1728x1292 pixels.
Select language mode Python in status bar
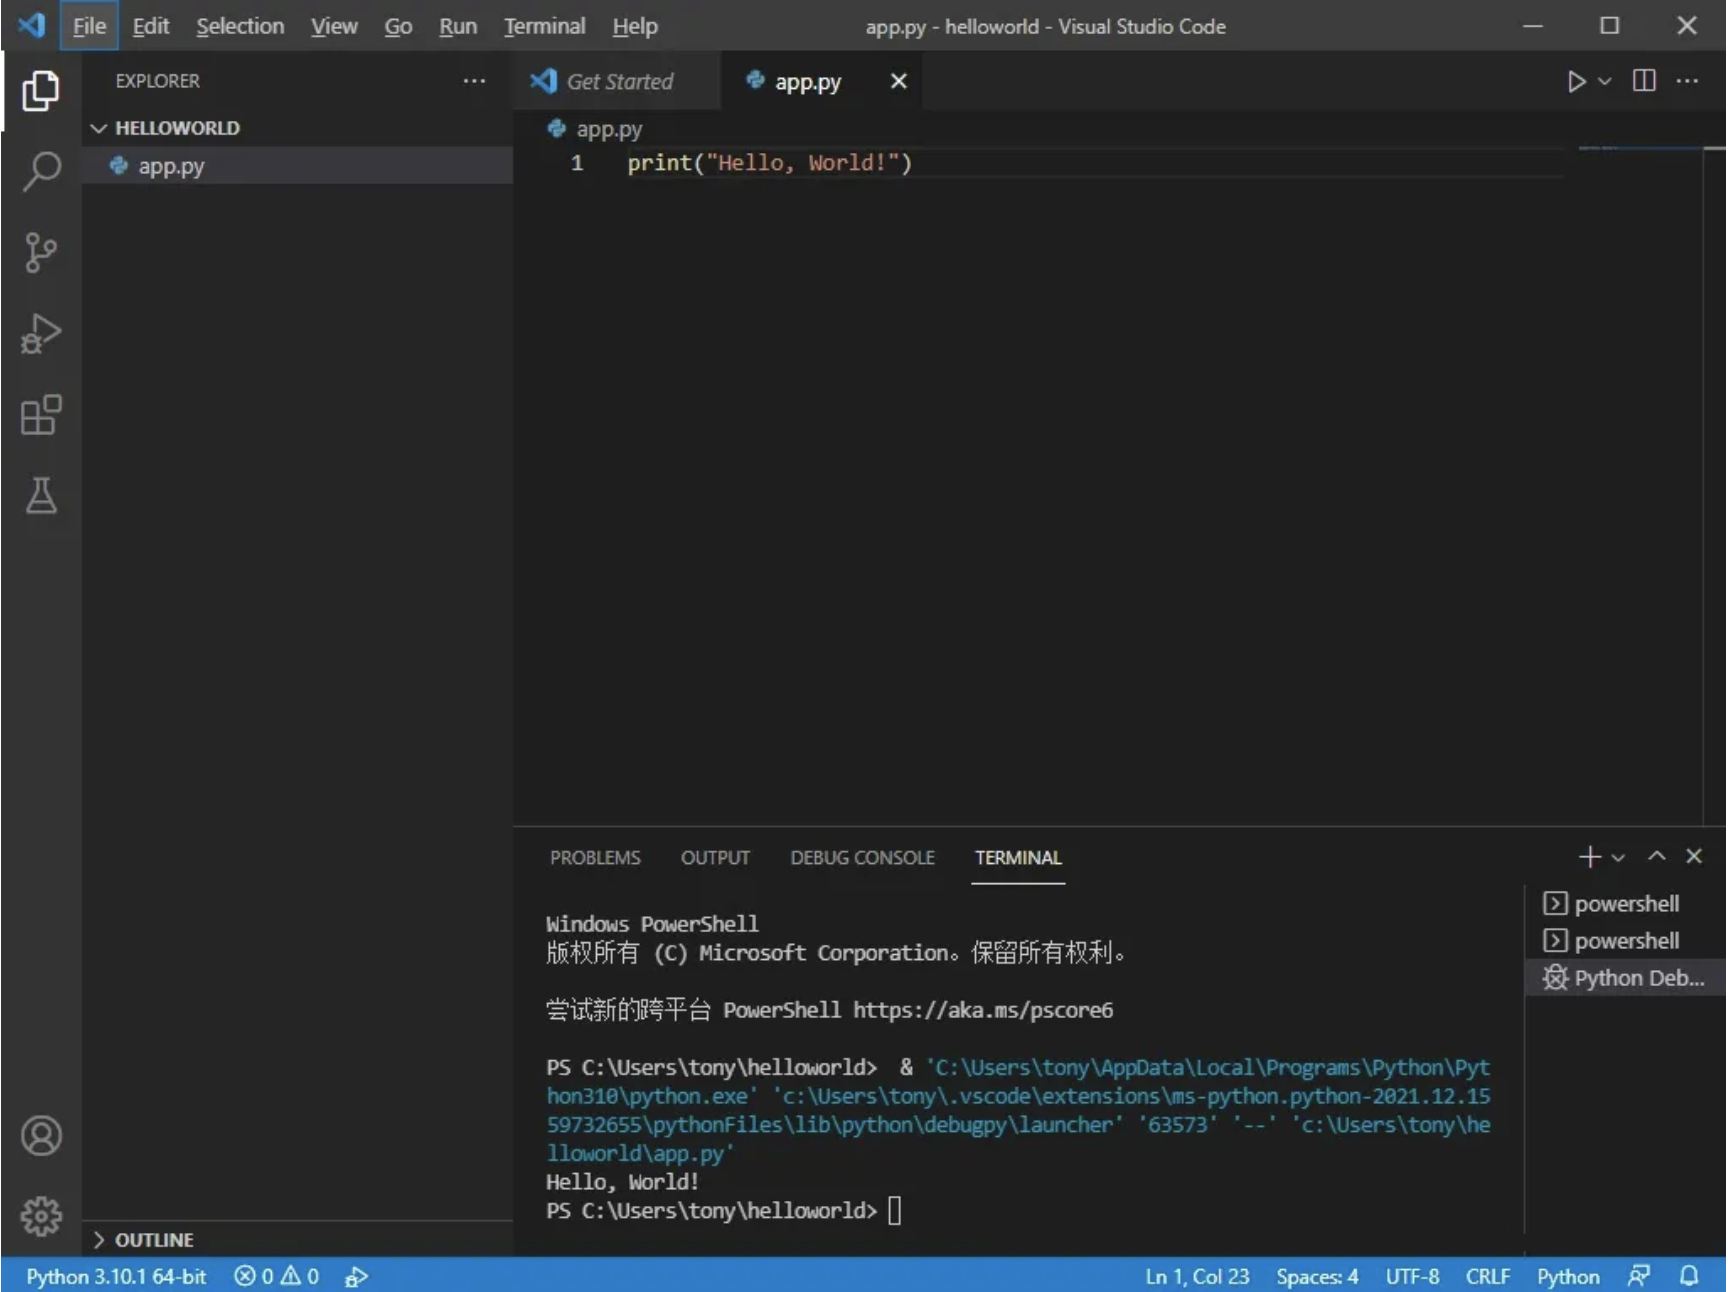coord(1568,1276)
